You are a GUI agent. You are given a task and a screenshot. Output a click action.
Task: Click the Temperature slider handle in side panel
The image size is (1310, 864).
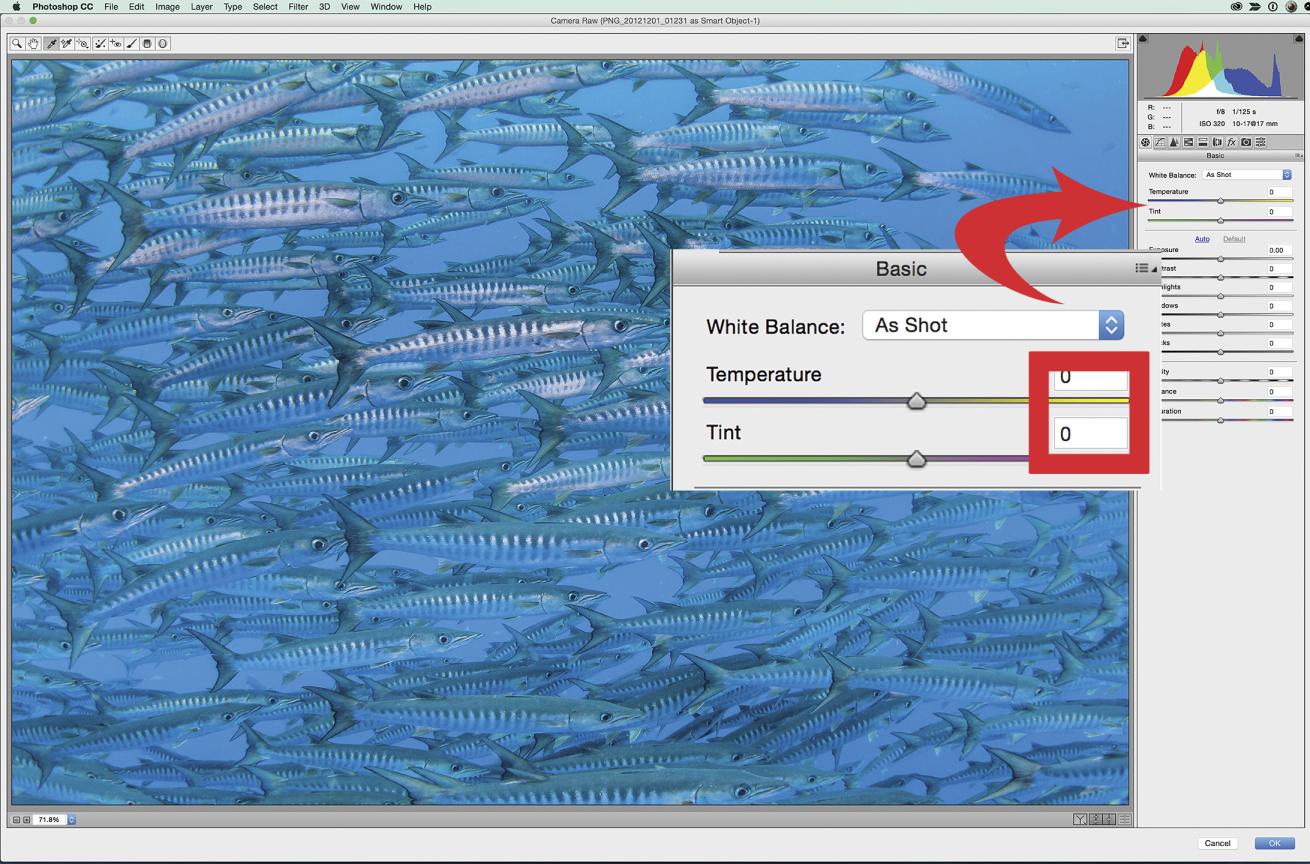[1220, 201]
